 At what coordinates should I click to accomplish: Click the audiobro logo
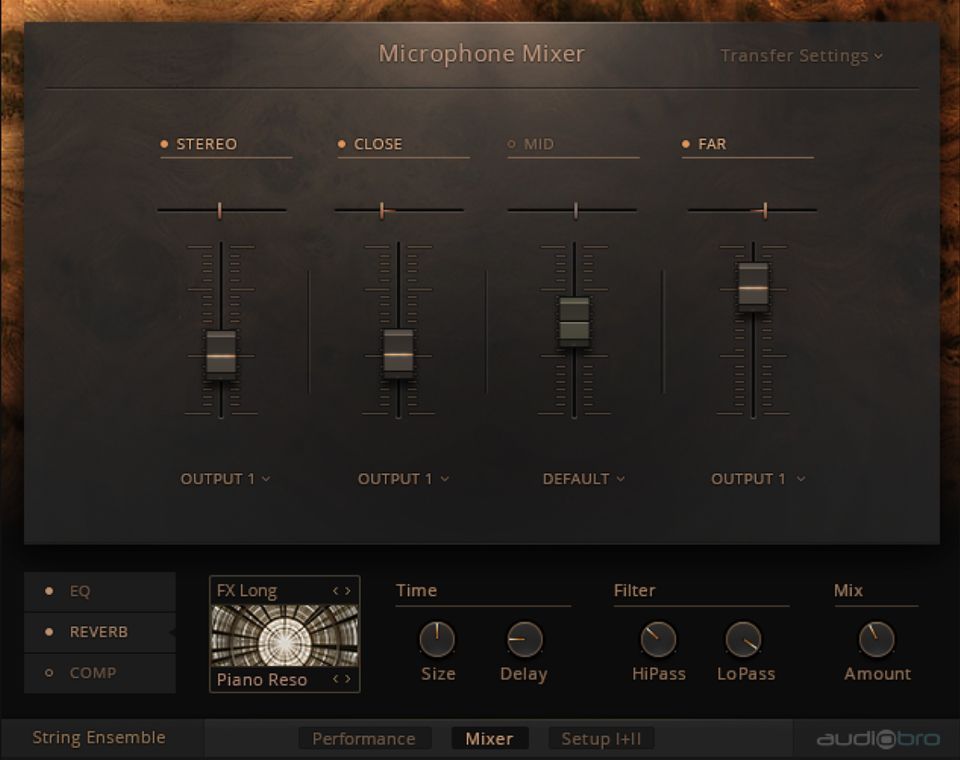point(878,739)
